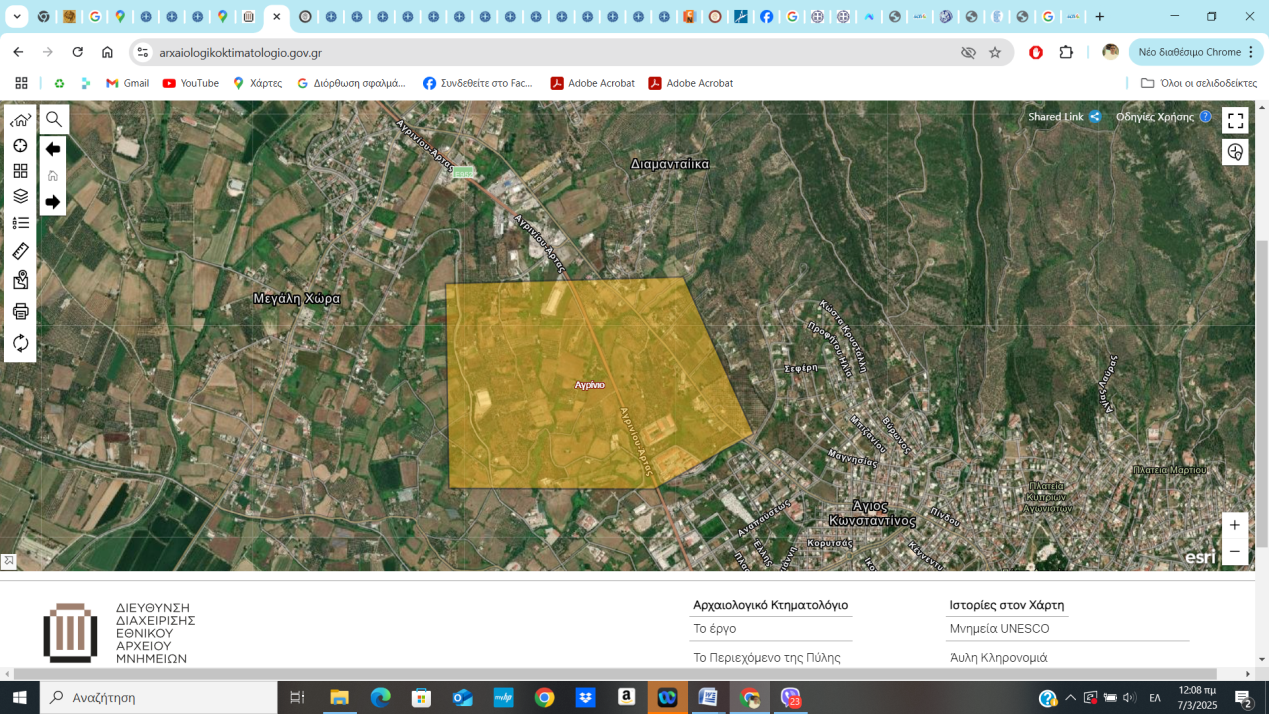Open the YouTube bookmark
1269x714 pixels.
tap(190, 83)
